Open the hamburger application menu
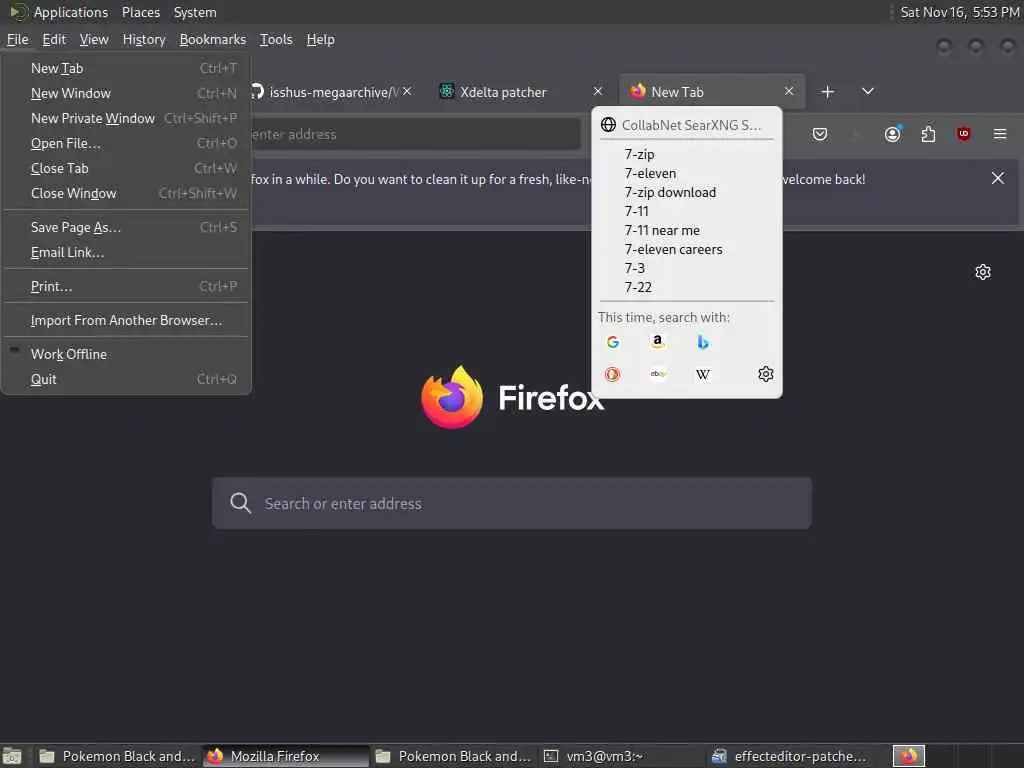The width and height of the screenshot is (1024, 768). point(1000,134)
